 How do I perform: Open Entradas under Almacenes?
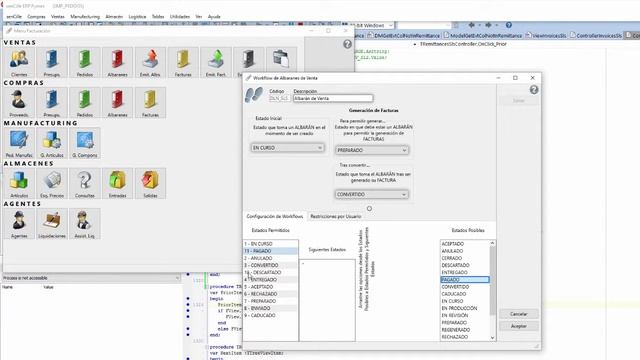tap(118, 183)
